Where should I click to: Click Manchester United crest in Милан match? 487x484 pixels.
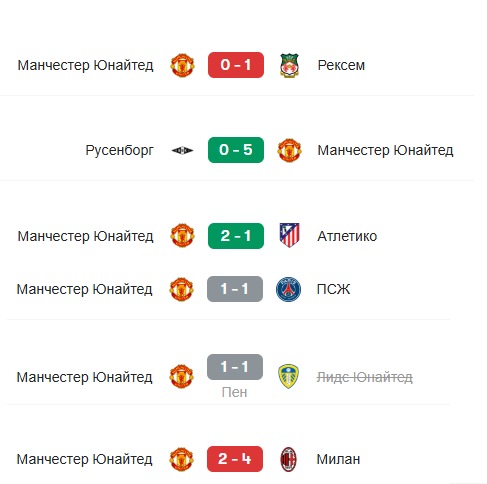tap(181, 459)
